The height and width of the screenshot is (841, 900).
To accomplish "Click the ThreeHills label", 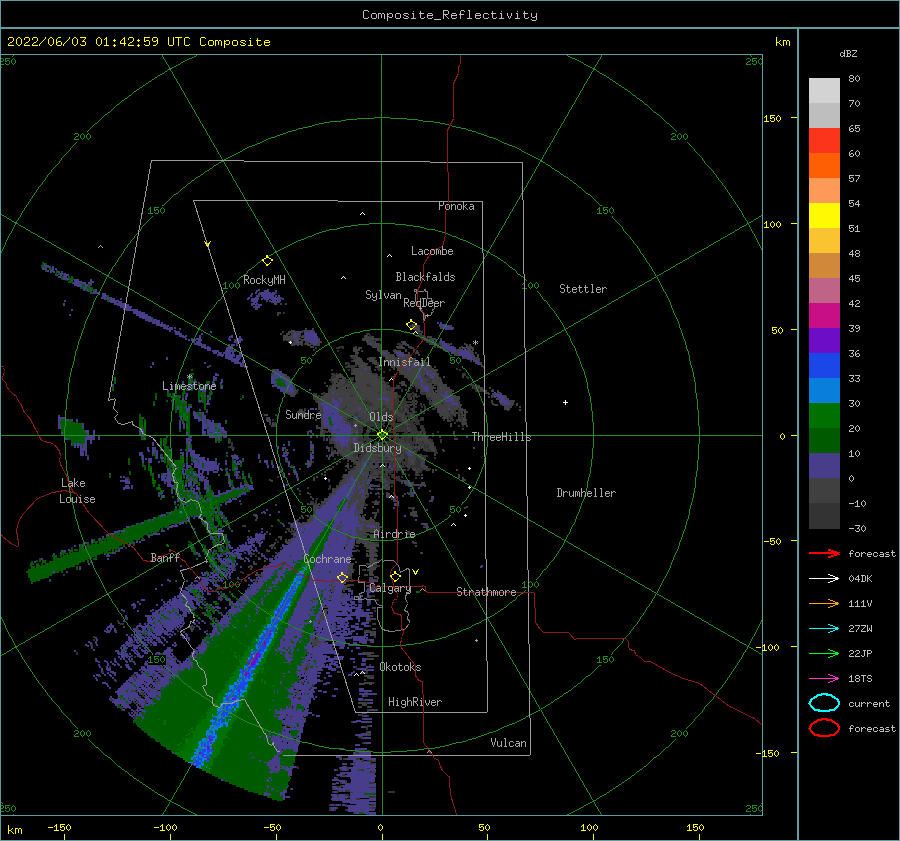I will (502, 437).
